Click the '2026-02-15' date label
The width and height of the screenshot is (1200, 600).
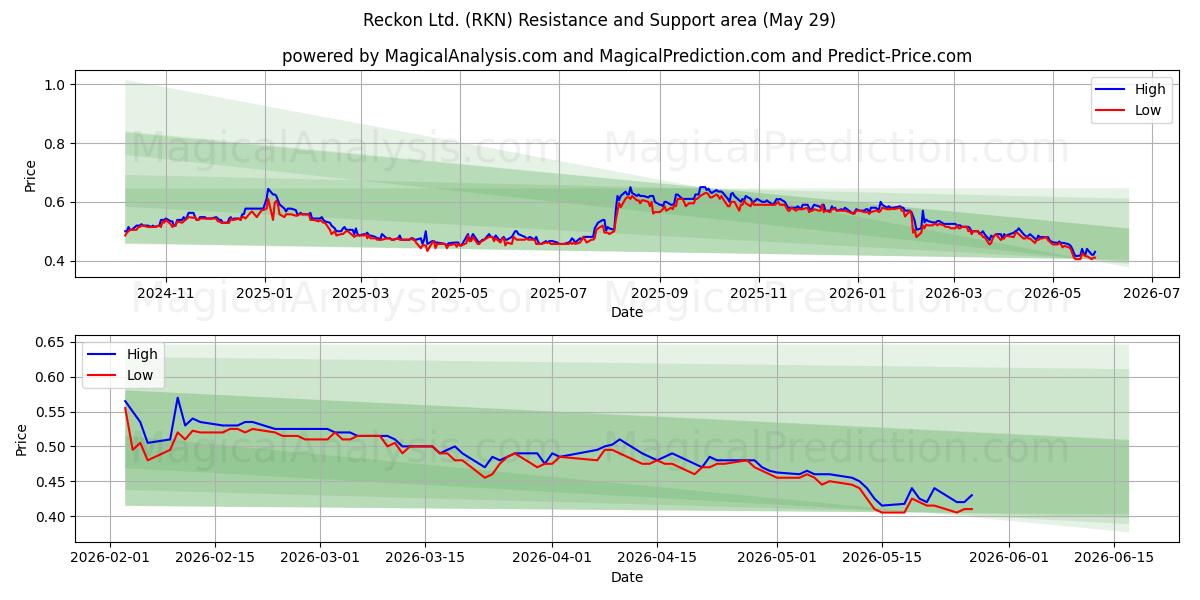coord(215,558)
